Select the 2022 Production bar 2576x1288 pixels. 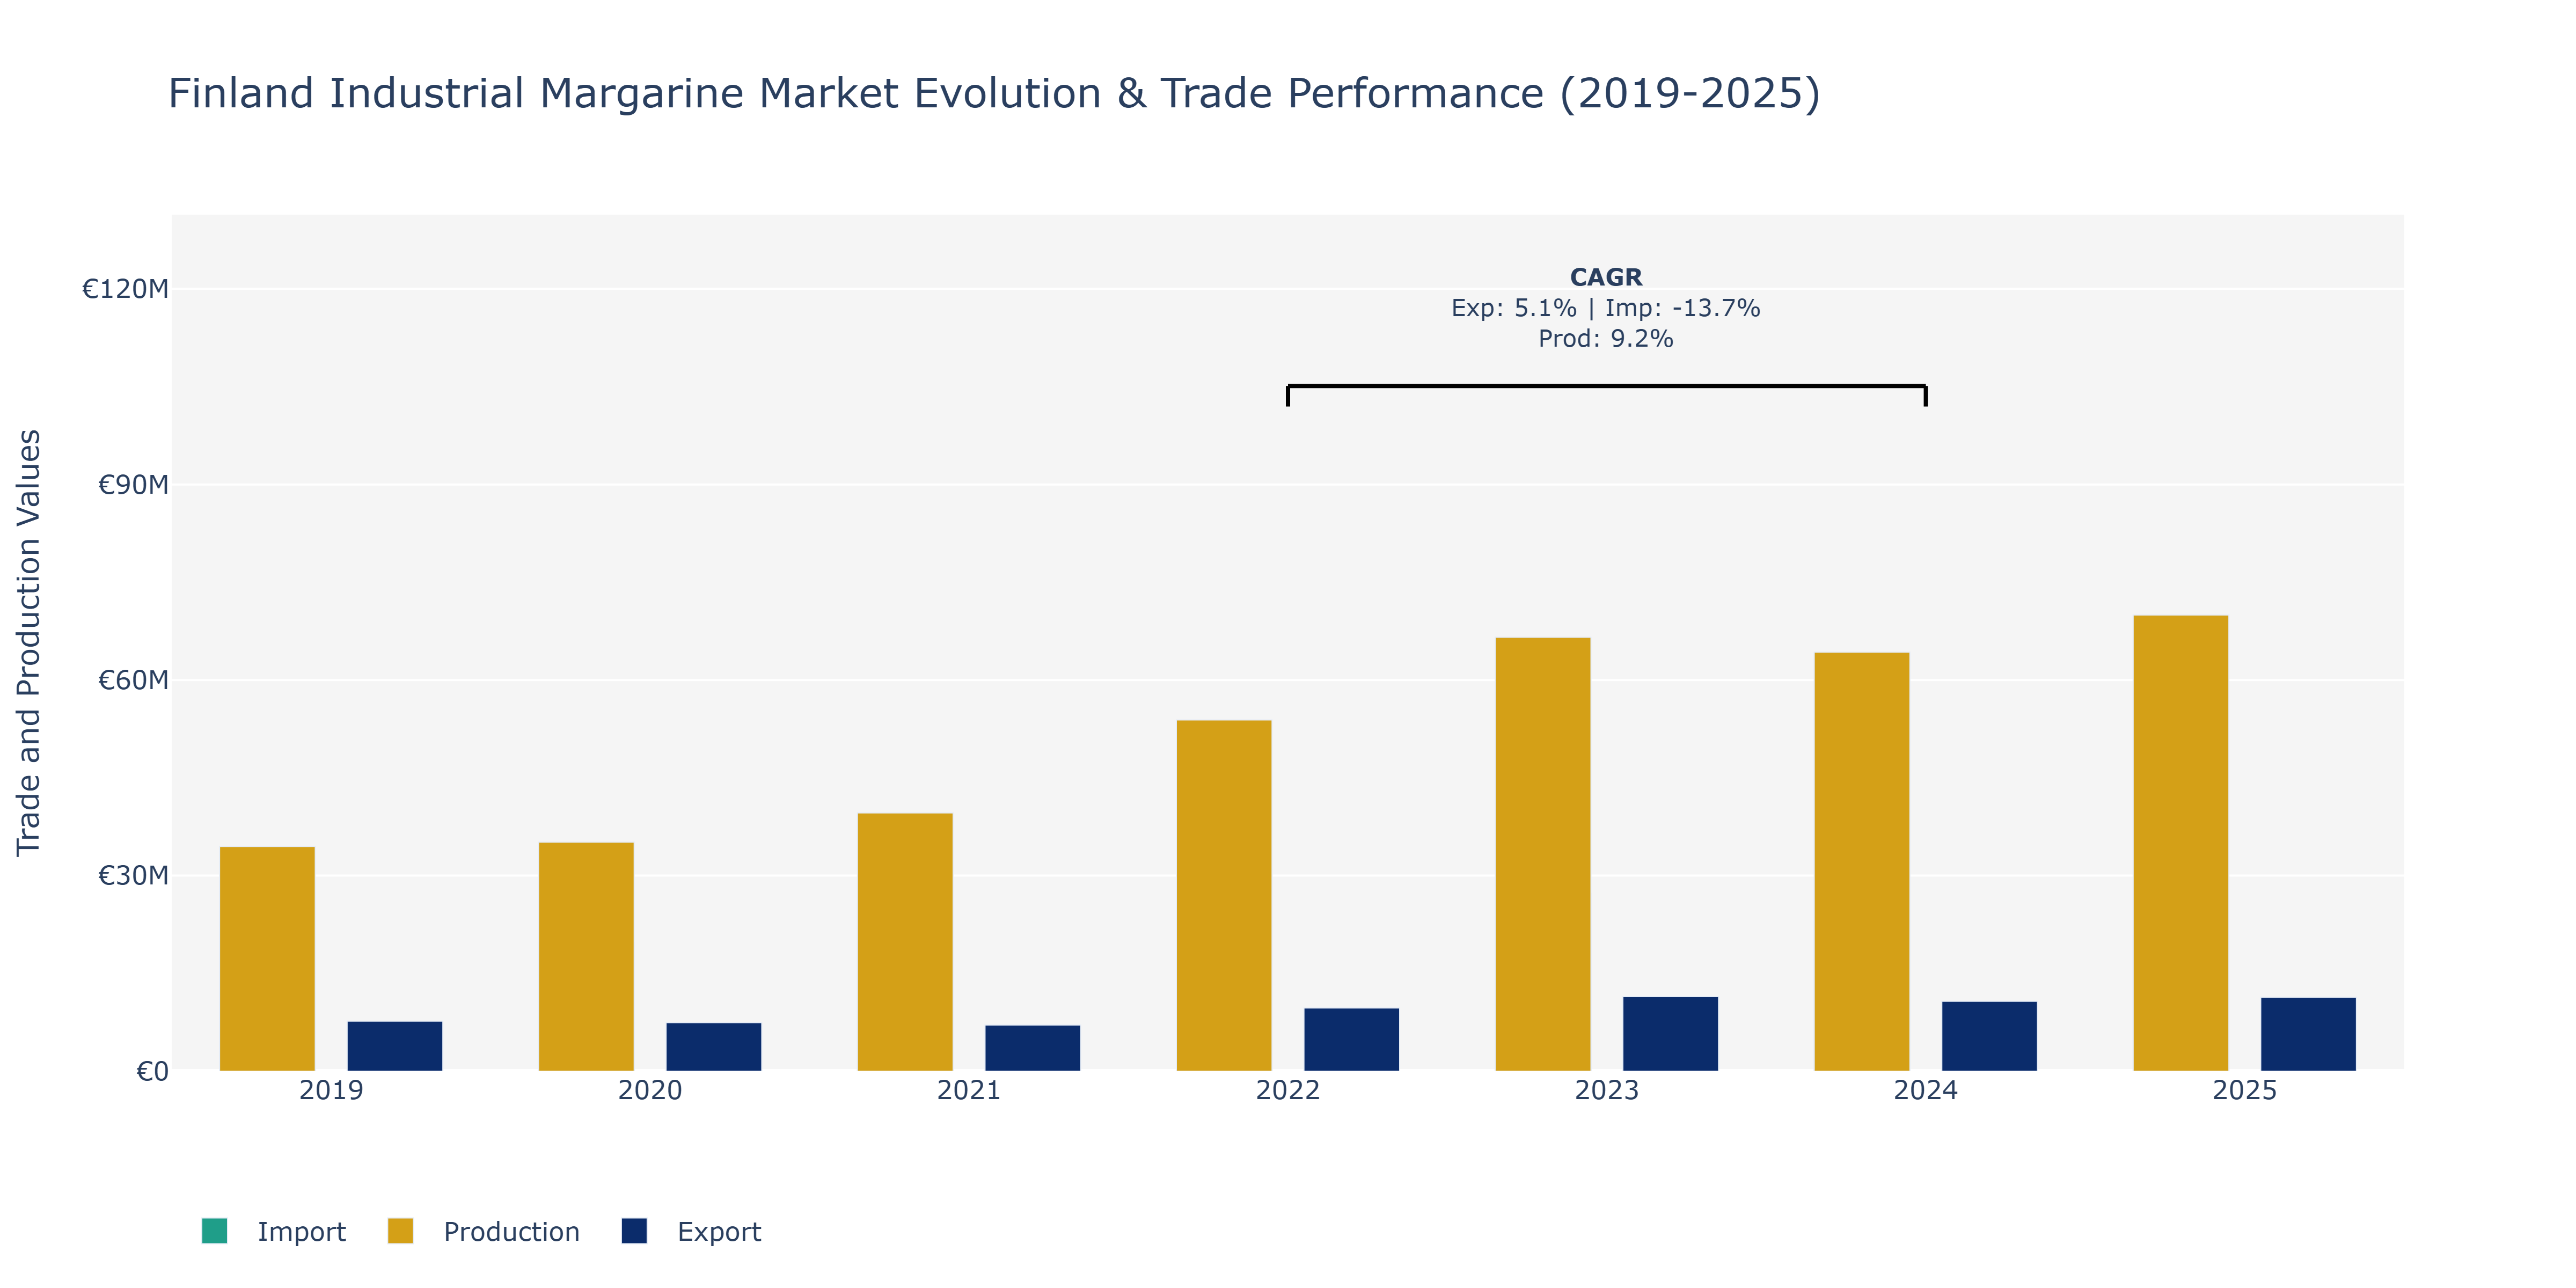[x=1224, y=896]
